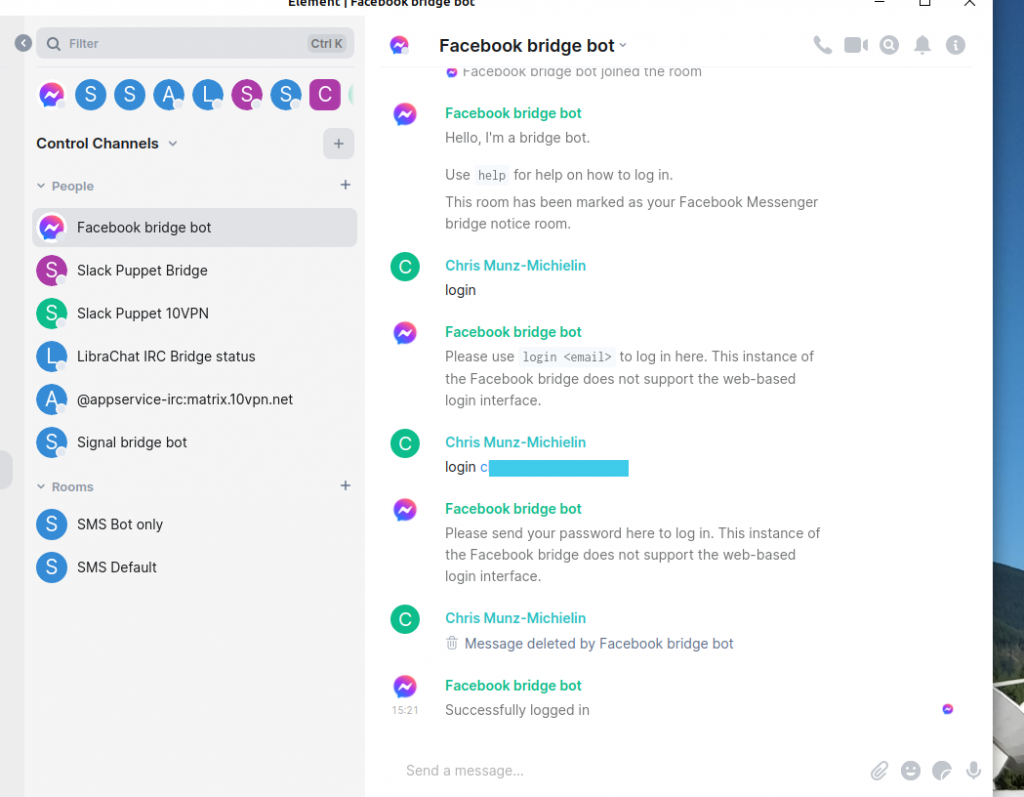
Task: Open the SMS Default room
Action: [x=195, y=567]
